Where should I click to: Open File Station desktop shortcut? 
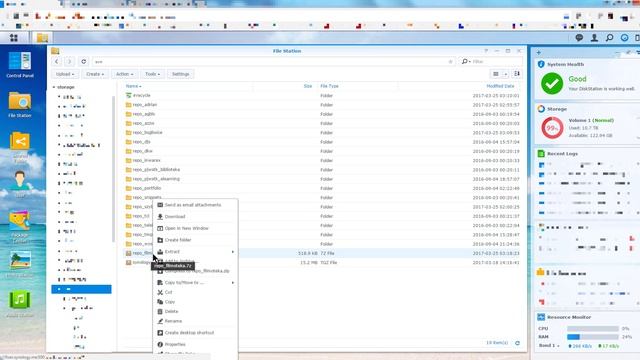pyautogui.click(x=20, y=105)
